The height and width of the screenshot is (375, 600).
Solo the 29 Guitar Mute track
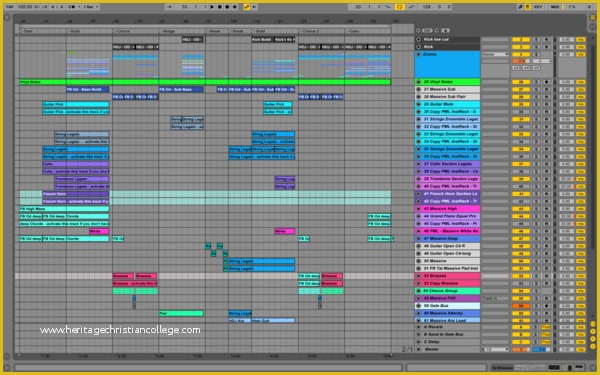tap(537, 104)
